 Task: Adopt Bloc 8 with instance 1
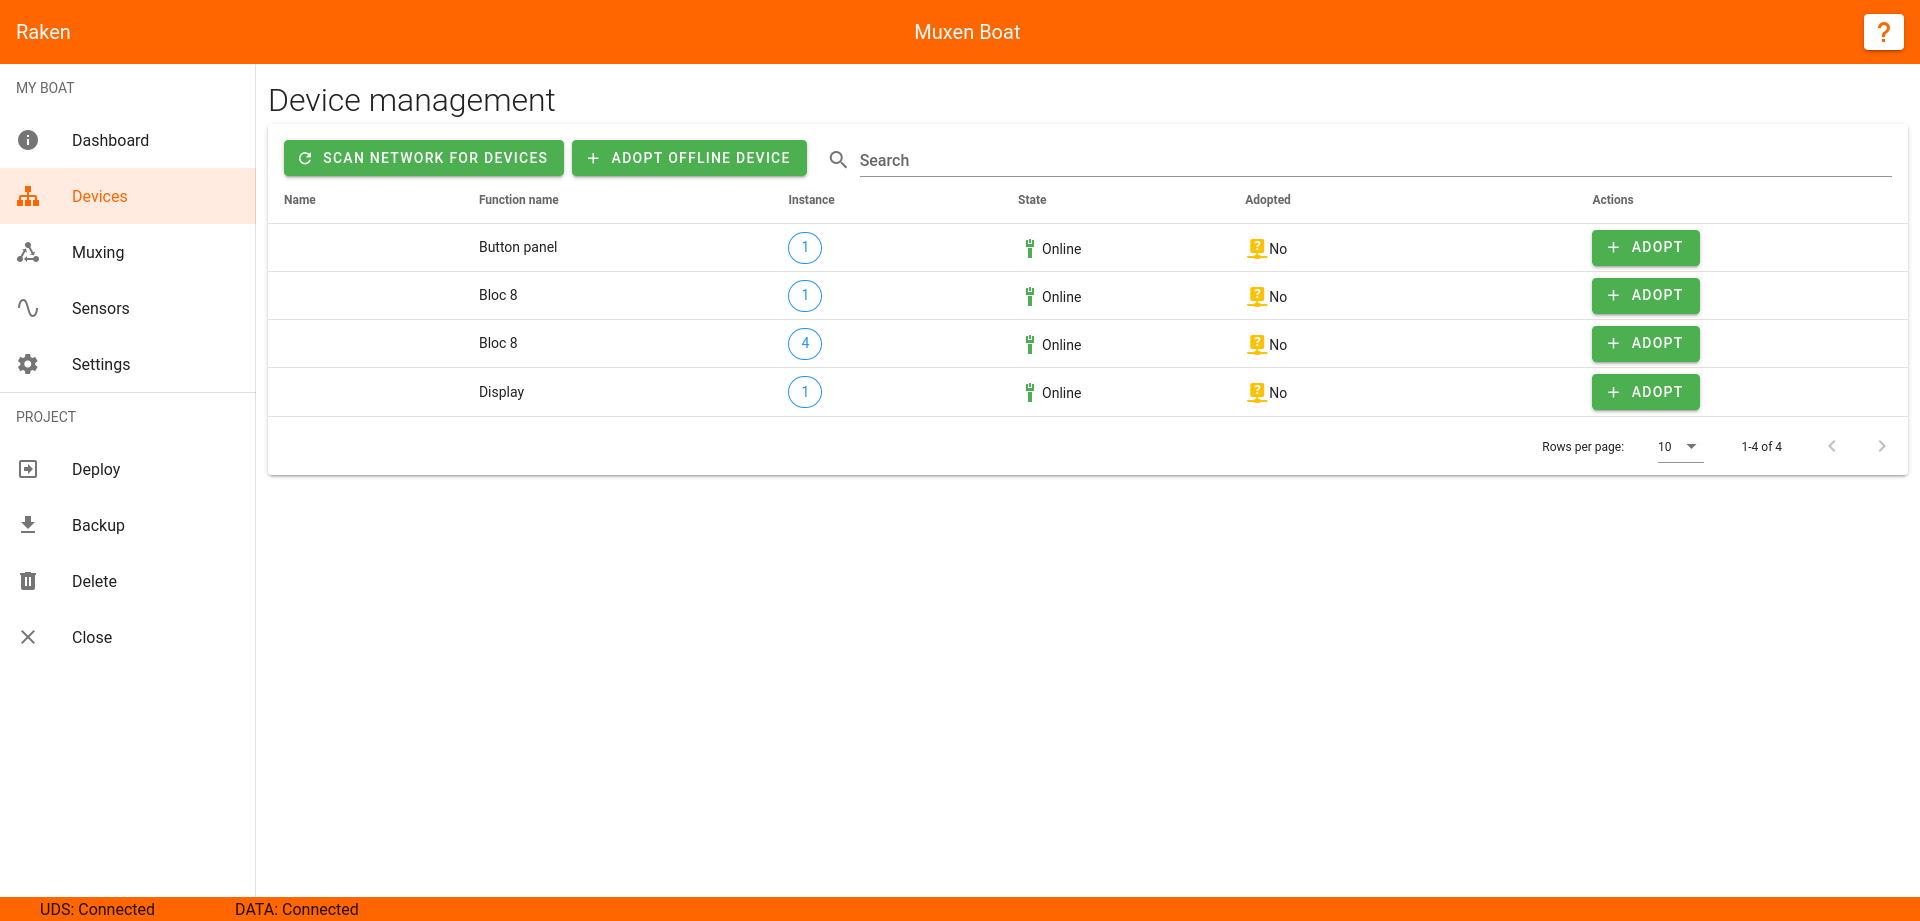[x=1645, y=296]
